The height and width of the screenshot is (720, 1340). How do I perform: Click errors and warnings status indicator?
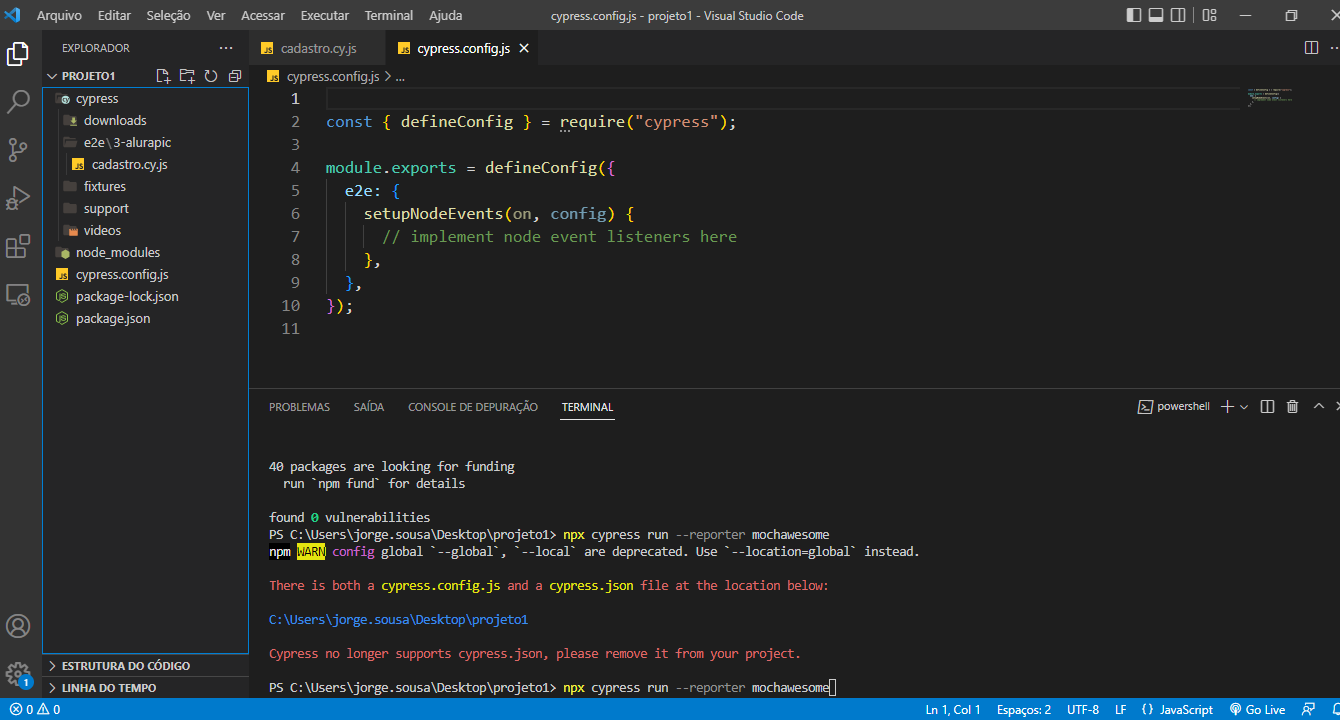click(x=33, y=709)
